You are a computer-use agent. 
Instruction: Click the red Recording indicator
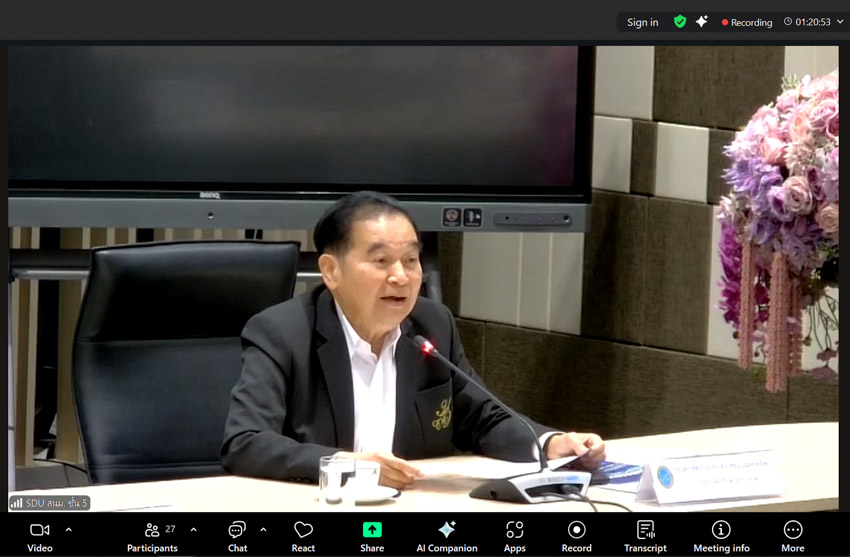coord(747,22)
